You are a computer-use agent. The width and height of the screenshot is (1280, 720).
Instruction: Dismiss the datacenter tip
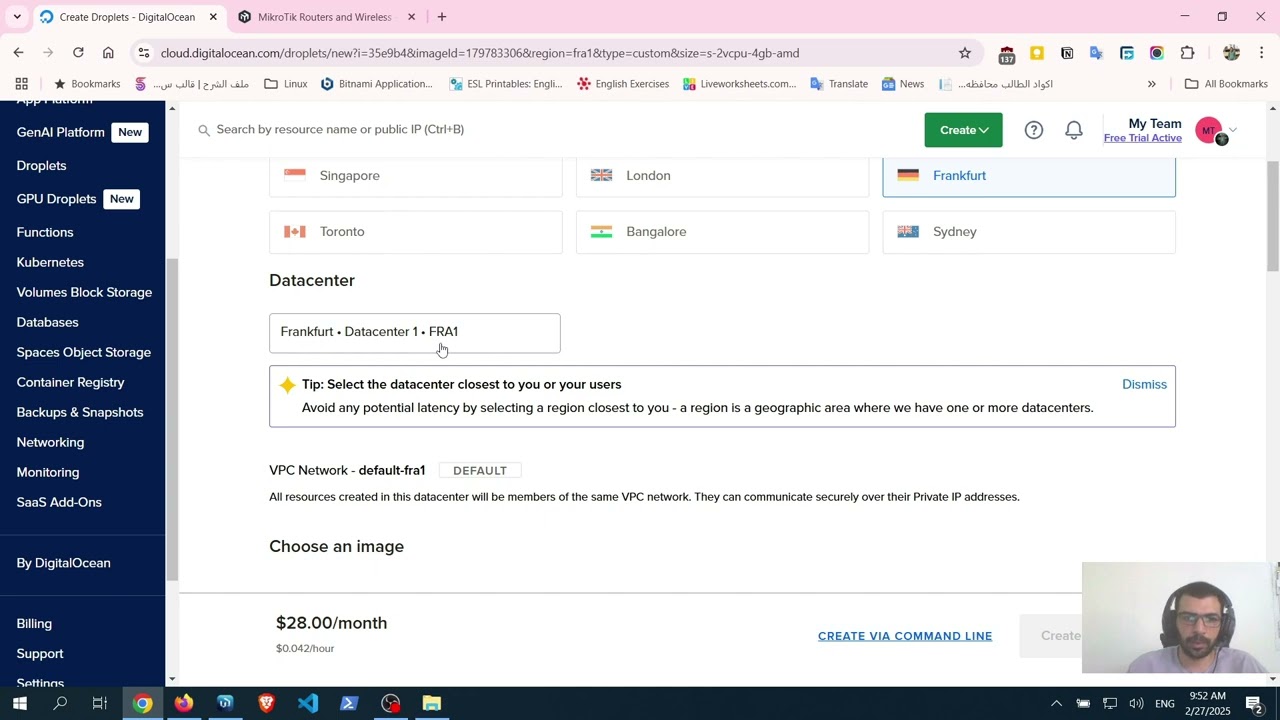click(x=1144, y=384)
